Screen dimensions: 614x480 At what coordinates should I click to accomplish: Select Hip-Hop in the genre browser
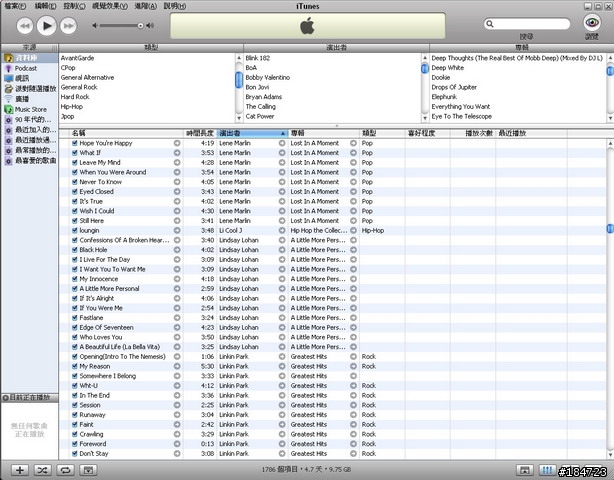click(72, 106)
